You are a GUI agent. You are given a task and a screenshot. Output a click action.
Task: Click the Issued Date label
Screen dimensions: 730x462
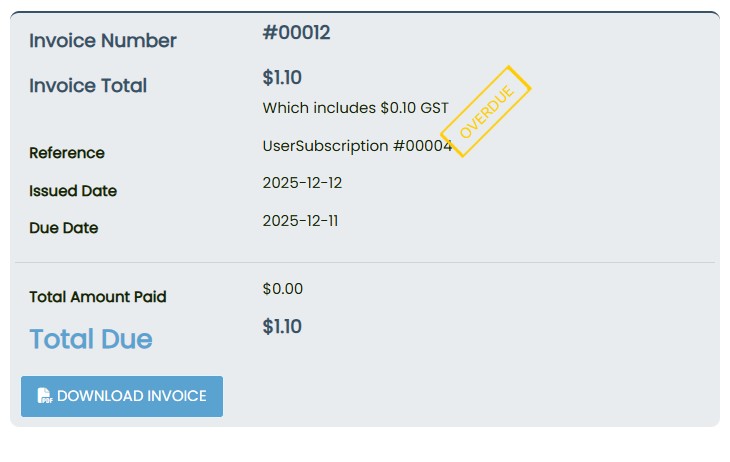click(x=73, y=191)
